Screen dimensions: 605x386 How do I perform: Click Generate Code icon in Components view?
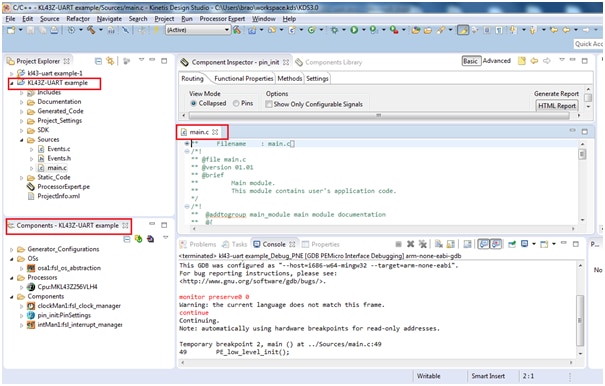pyautogui.click(x=139, y=239)
